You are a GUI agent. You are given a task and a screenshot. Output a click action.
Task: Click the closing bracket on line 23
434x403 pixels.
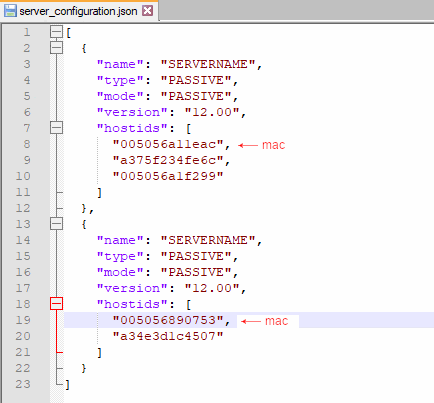68,385
